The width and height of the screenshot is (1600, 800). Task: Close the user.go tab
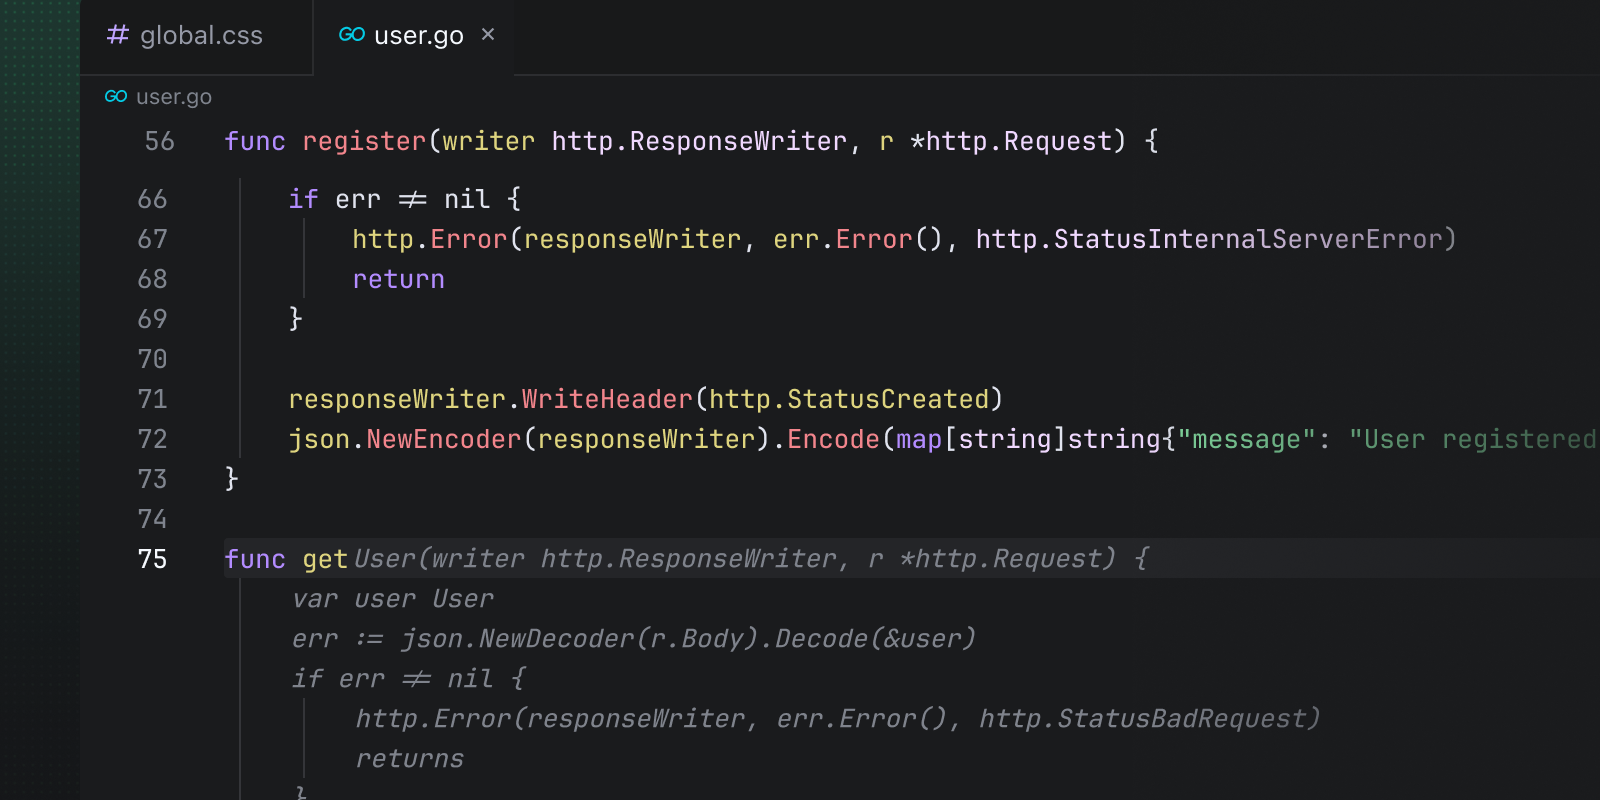[x=488, y=35]
